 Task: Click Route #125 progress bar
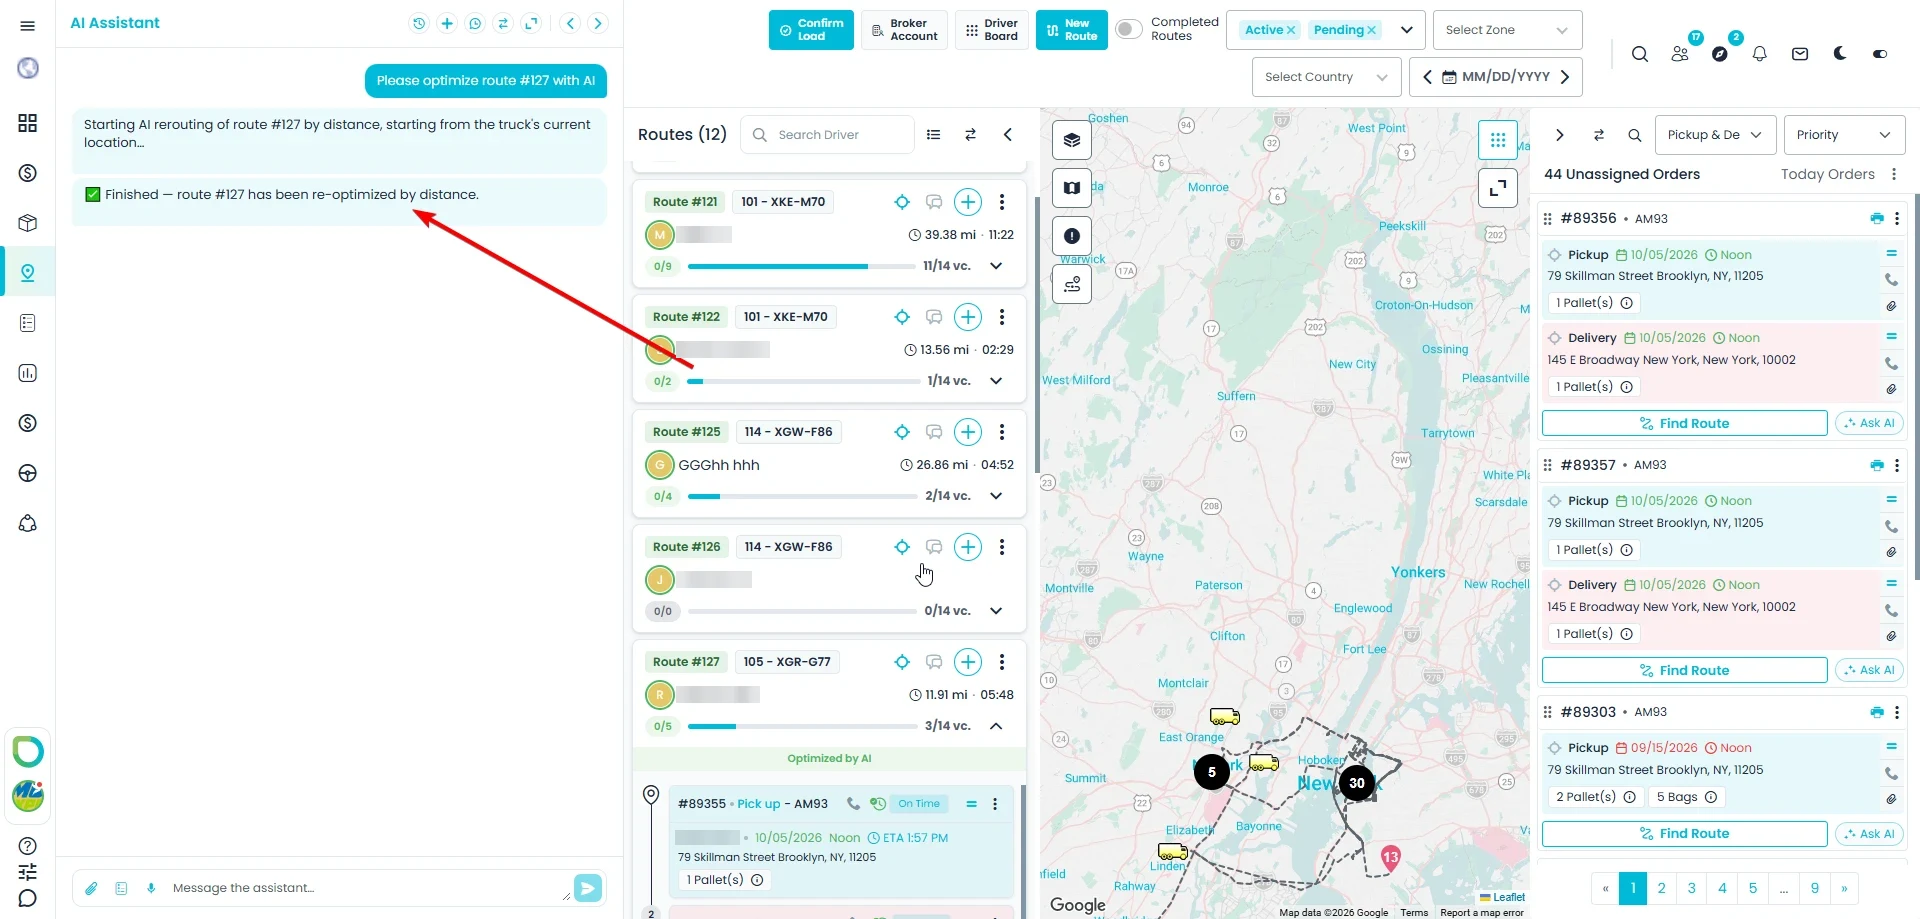coord(802,497)
